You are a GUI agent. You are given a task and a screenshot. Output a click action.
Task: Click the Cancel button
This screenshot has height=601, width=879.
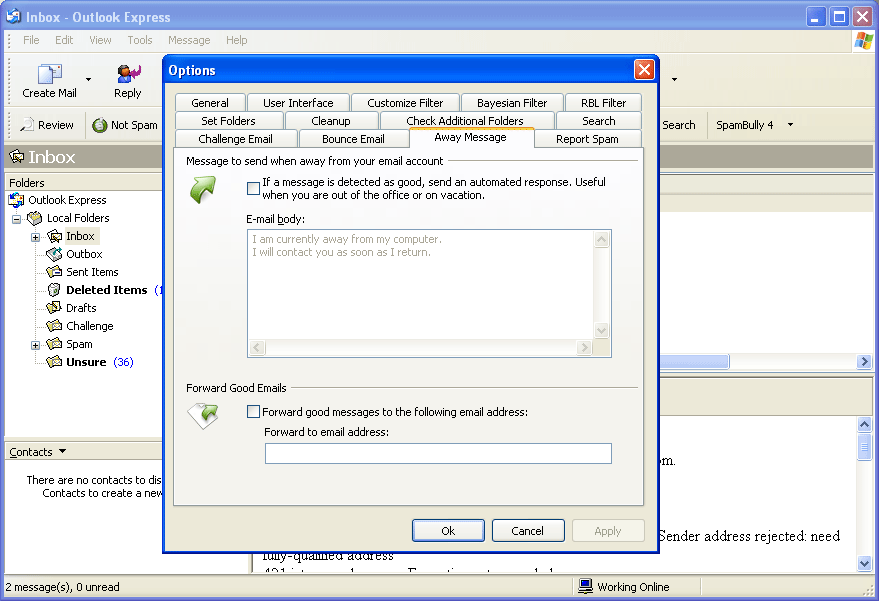(528, 530)
